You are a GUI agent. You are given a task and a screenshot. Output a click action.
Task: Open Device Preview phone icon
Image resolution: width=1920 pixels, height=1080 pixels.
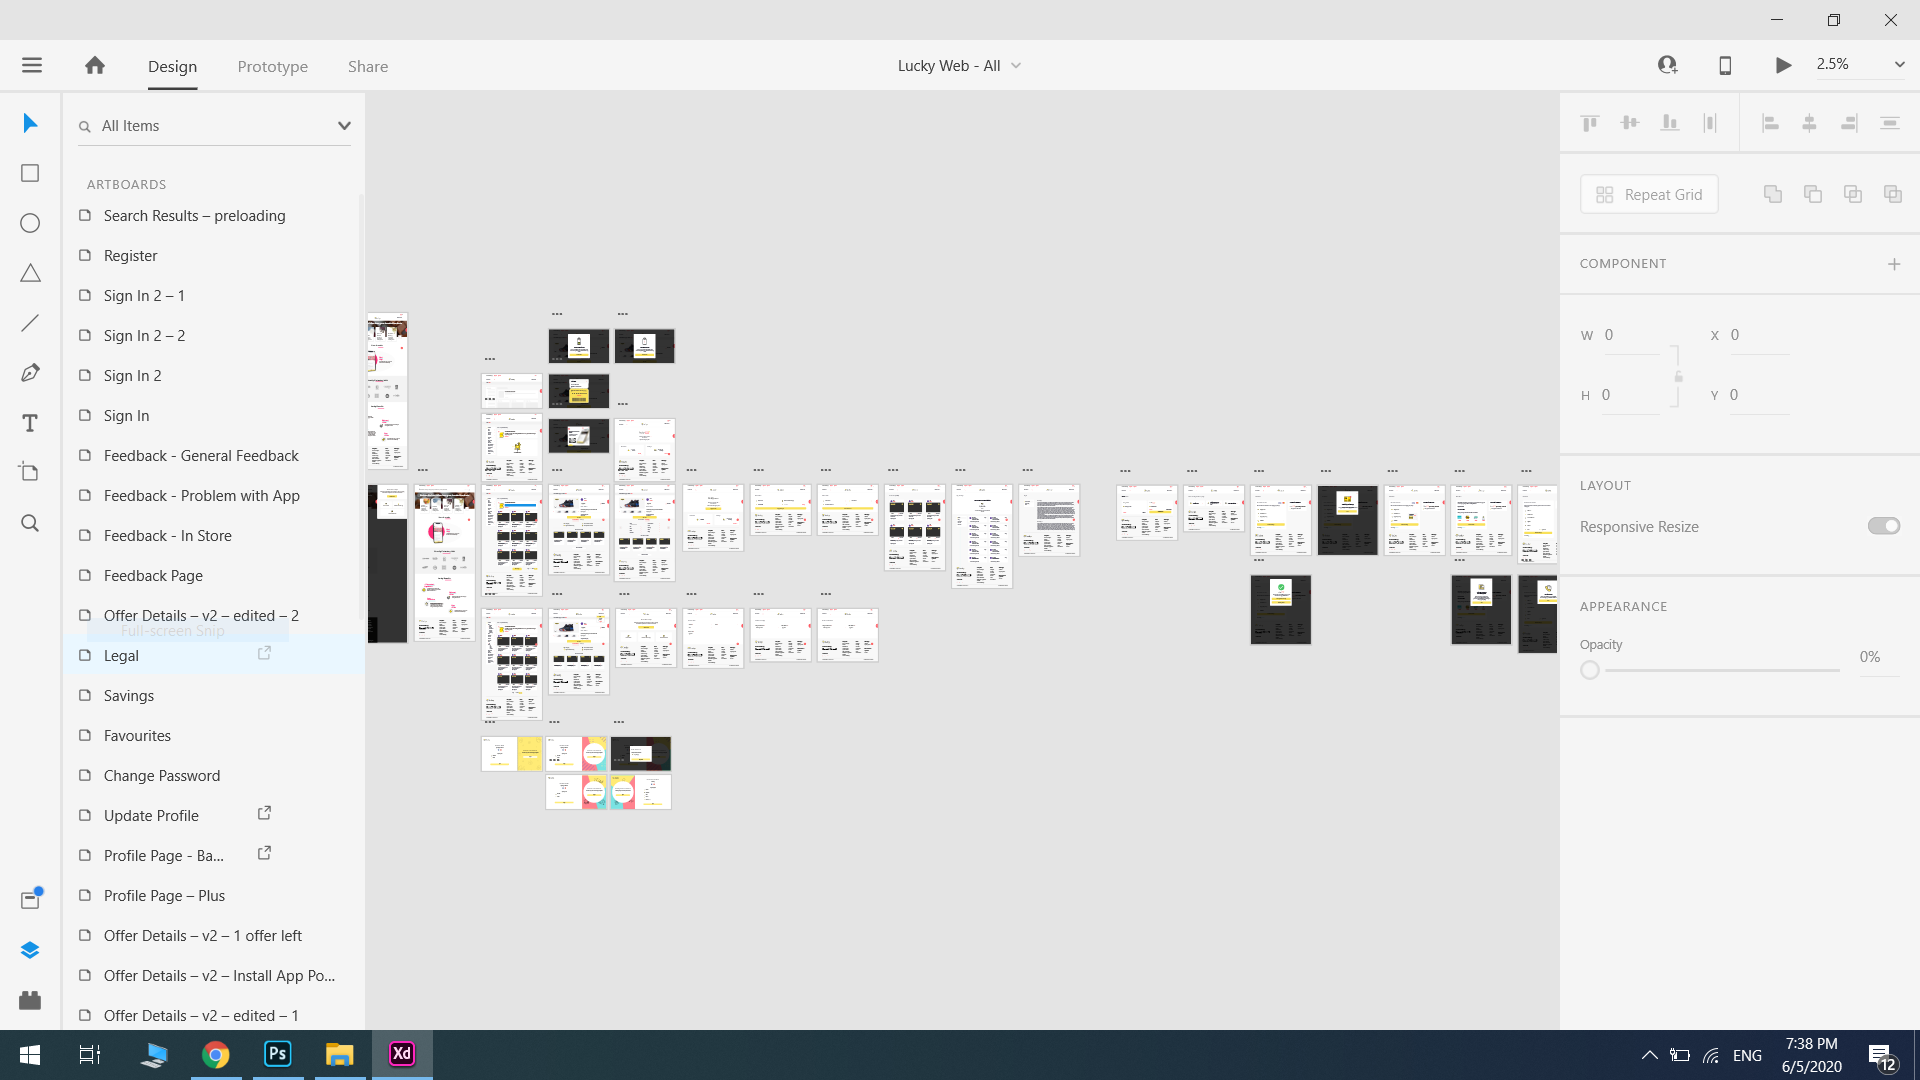tap(1725, 65)
